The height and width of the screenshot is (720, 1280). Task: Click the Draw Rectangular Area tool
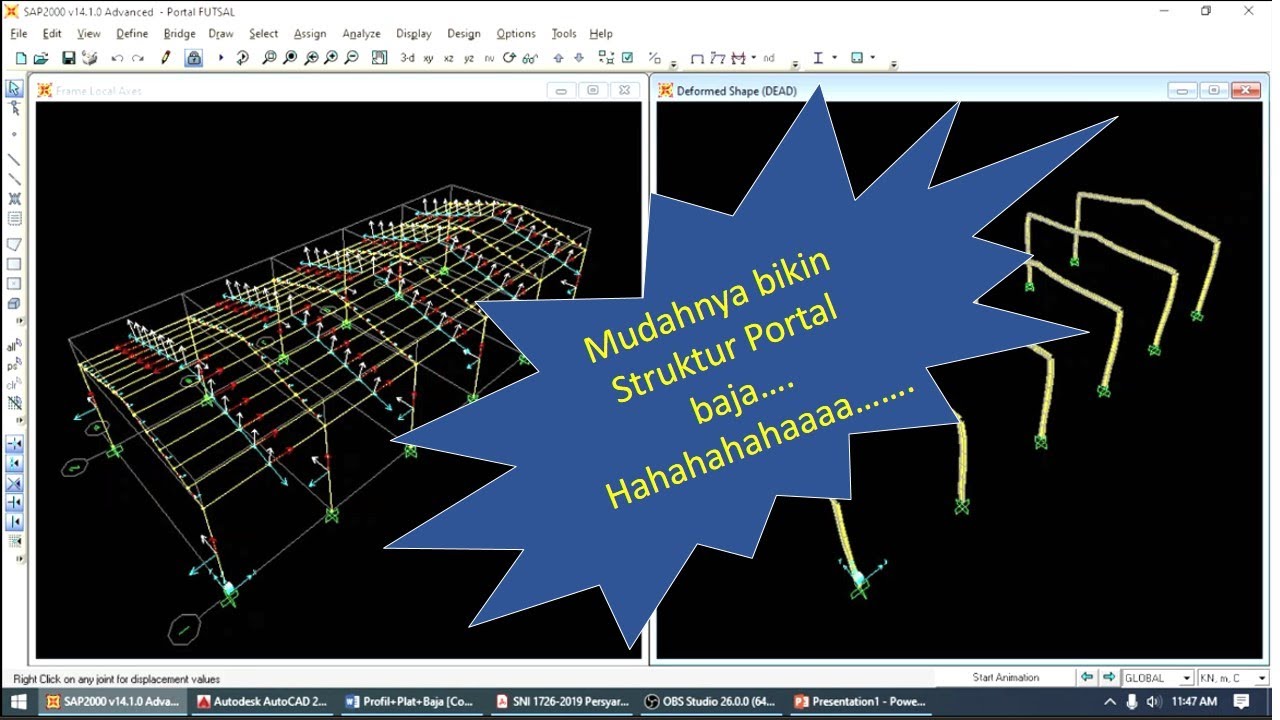[x=14, y=264]
